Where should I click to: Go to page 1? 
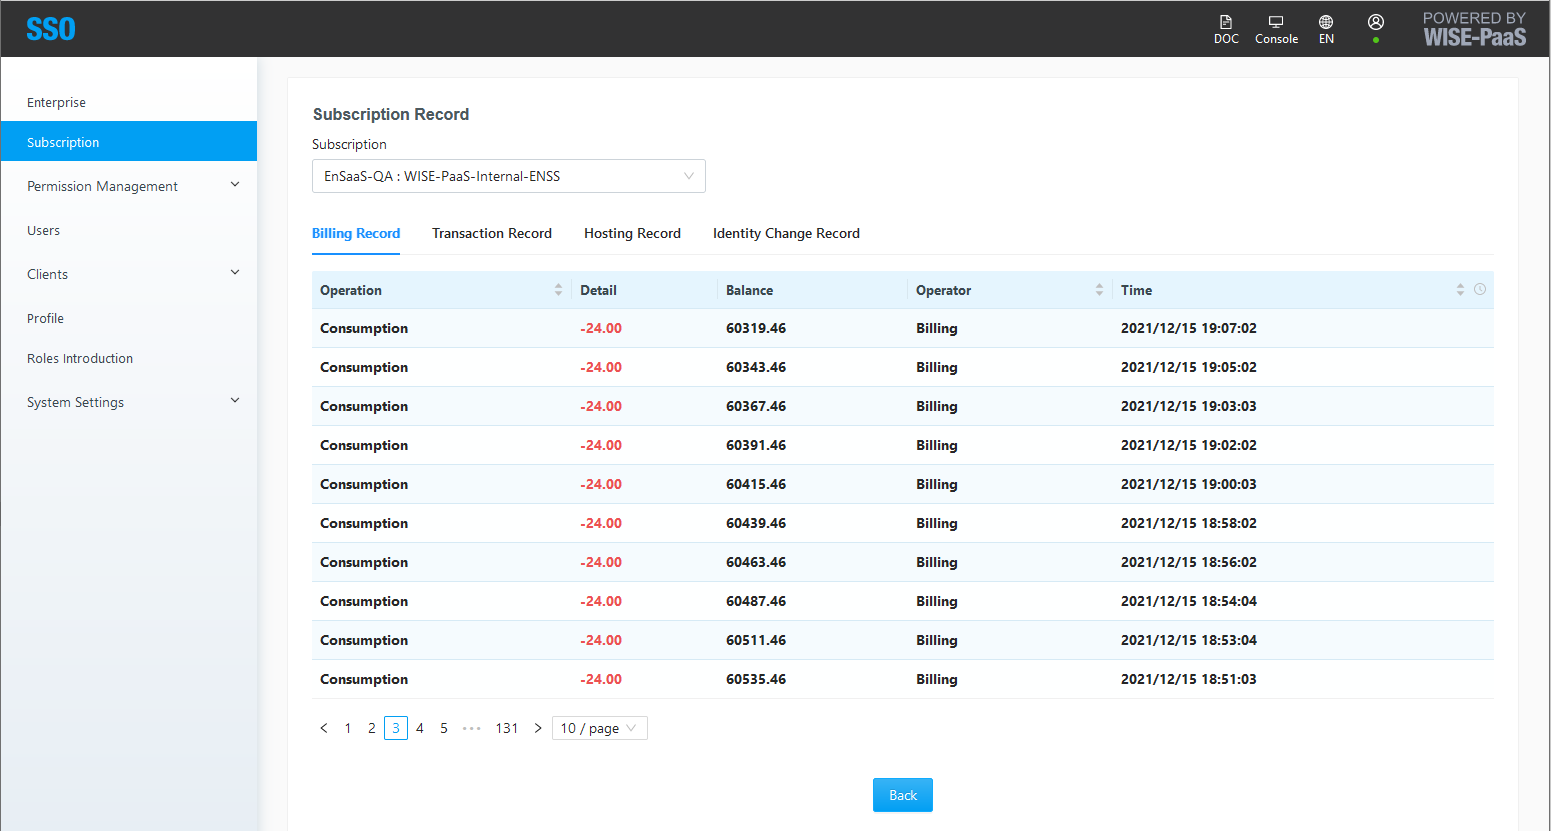[x=348, y=728]
